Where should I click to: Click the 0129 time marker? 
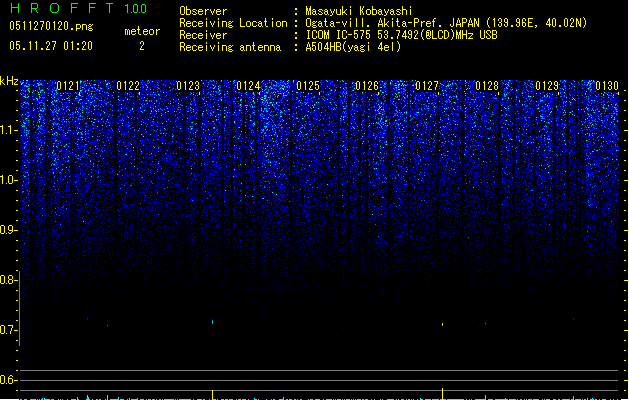pyautogui.click(x=547, y=86)
